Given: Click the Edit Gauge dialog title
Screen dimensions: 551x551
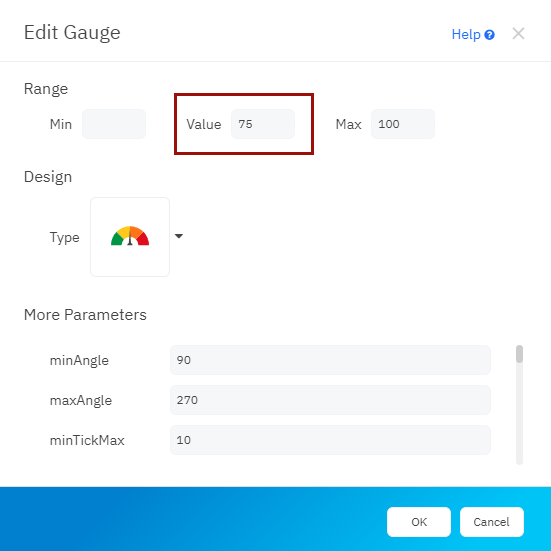Looking at the screenshot, I should [x=72, y=33].
